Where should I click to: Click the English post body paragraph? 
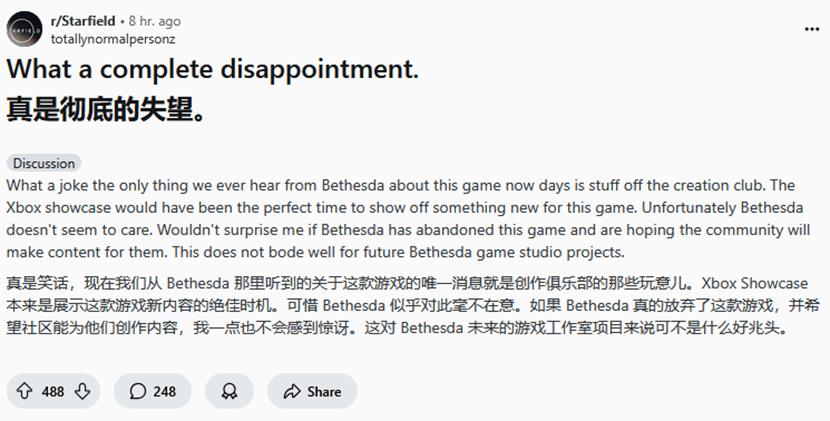[x=400, y=218]
